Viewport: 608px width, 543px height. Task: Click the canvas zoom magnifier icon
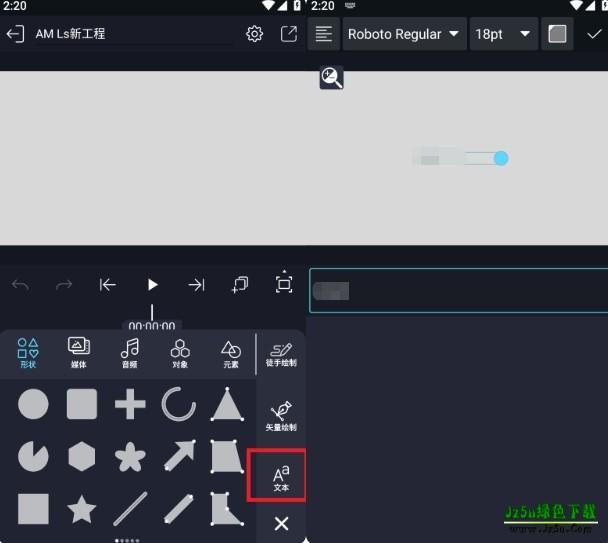tap(332, 78)
